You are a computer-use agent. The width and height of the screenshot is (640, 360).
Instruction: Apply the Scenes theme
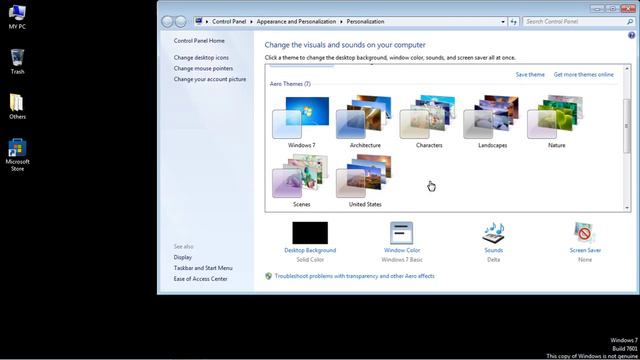pos(301,181)
